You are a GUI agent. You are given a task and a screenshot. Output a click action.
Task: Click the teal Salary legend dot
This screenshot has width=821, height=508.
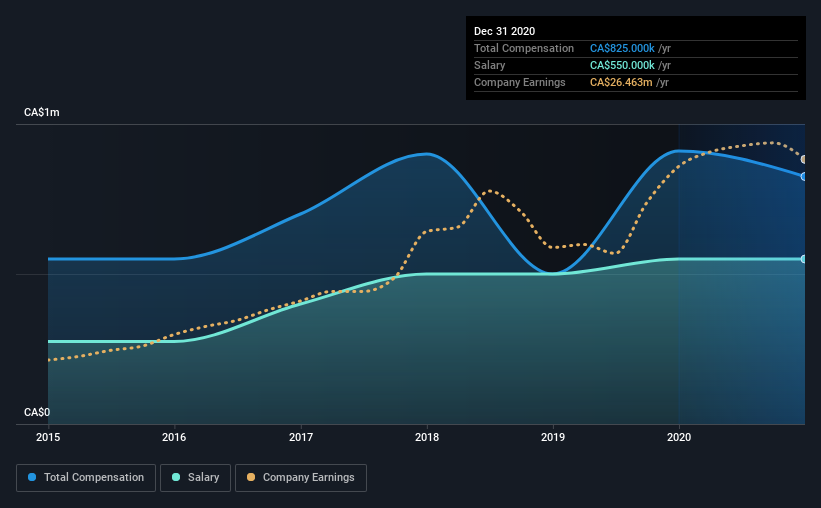(x=176, y=477)
